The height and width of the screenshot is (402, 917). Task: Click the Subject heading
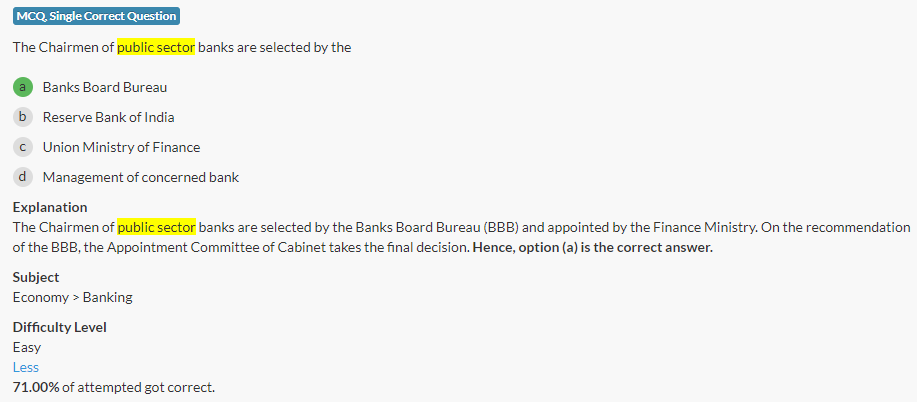pos(36,277)
